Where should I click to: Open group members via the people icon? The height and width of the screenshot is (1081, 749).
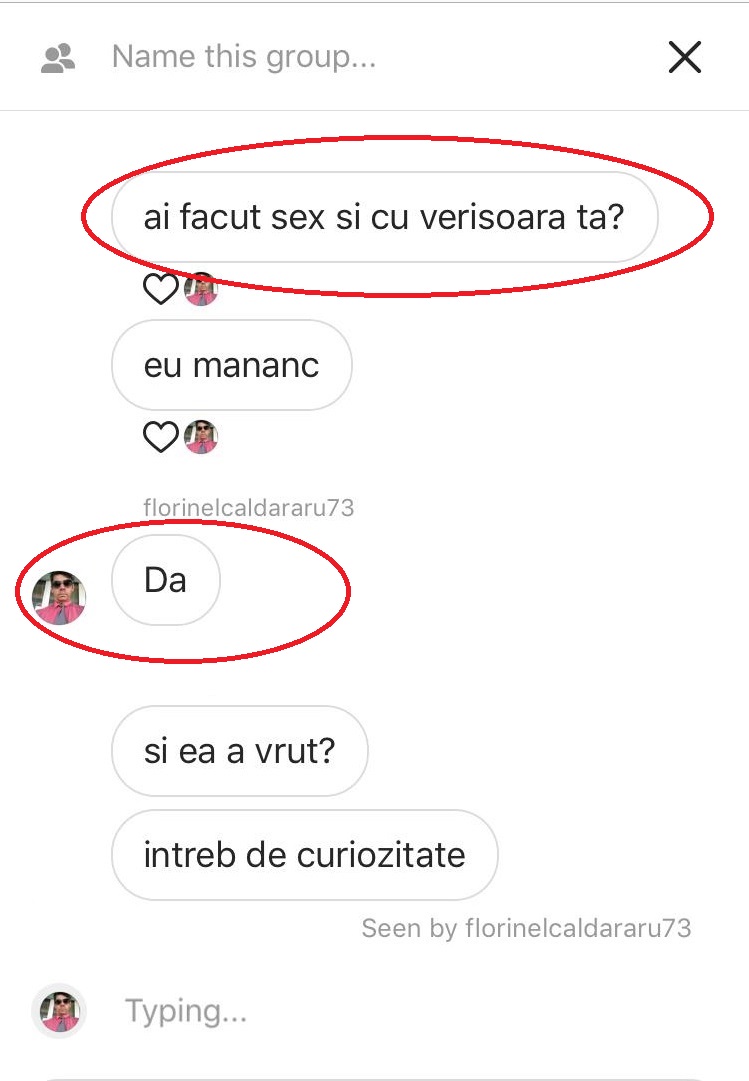pyautogui.click(x=58, y=58)
